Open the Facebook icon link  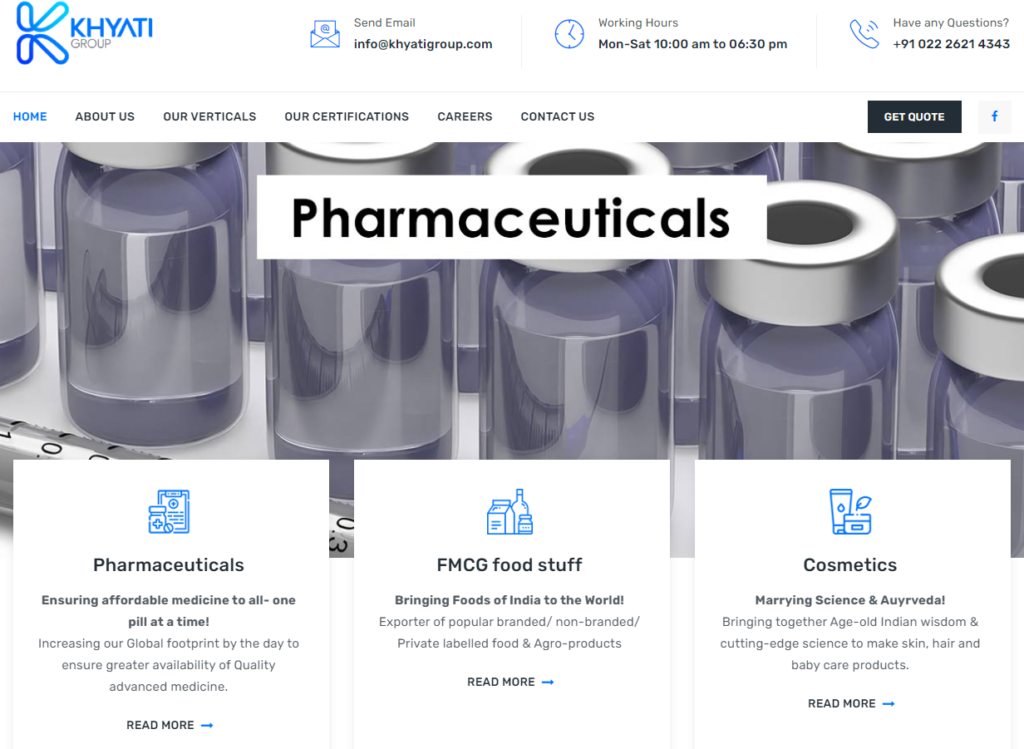pos(994,117)
